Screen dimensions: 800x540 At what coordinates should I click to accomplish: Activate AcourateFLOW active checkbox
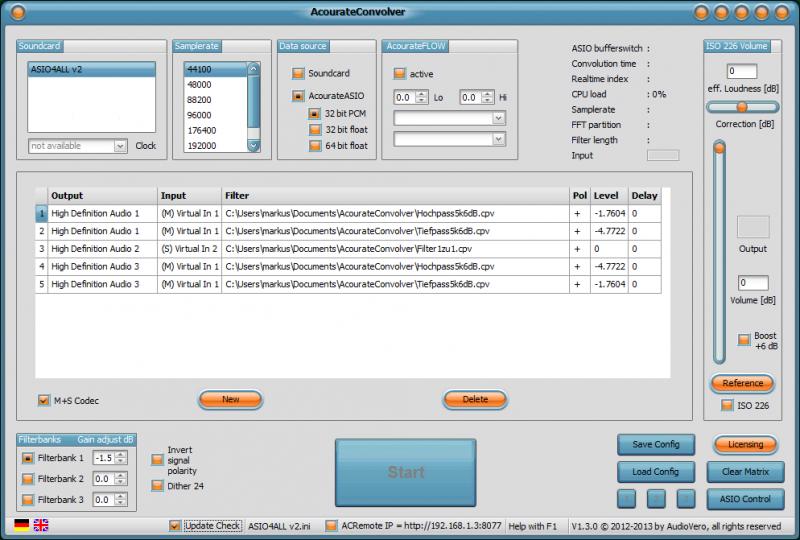pyautogui.click(x=399, y=73)
